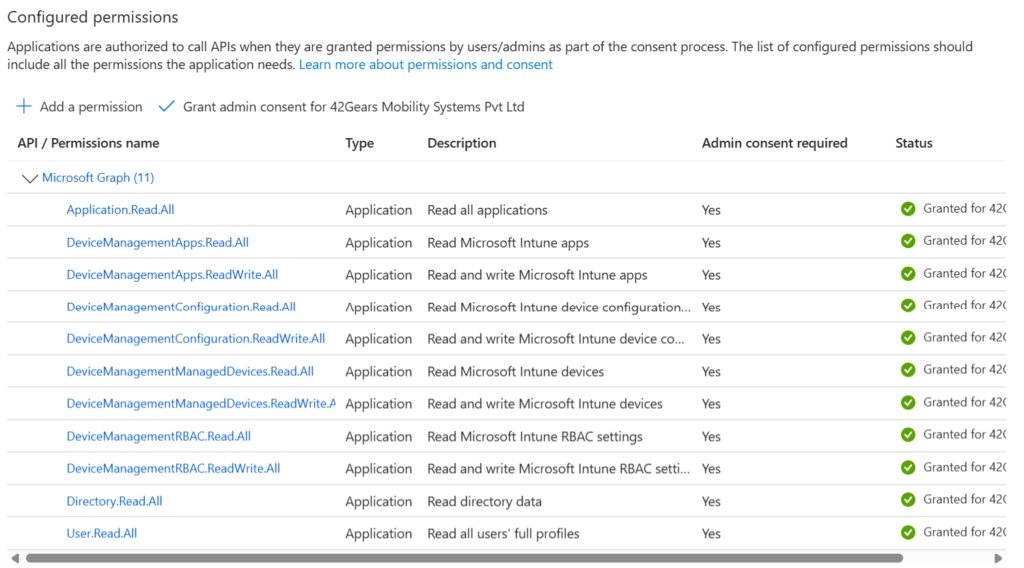Sort by API / Permissions name column header
The image size is (1024, 568).
pos(88,143)
